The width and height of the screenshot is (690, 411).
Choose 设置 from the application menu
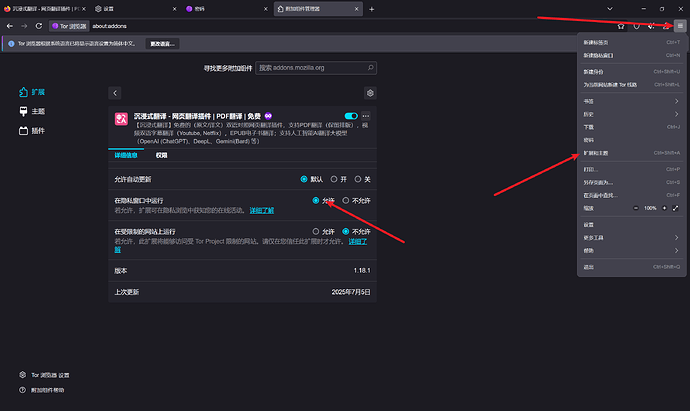[631, 224]
